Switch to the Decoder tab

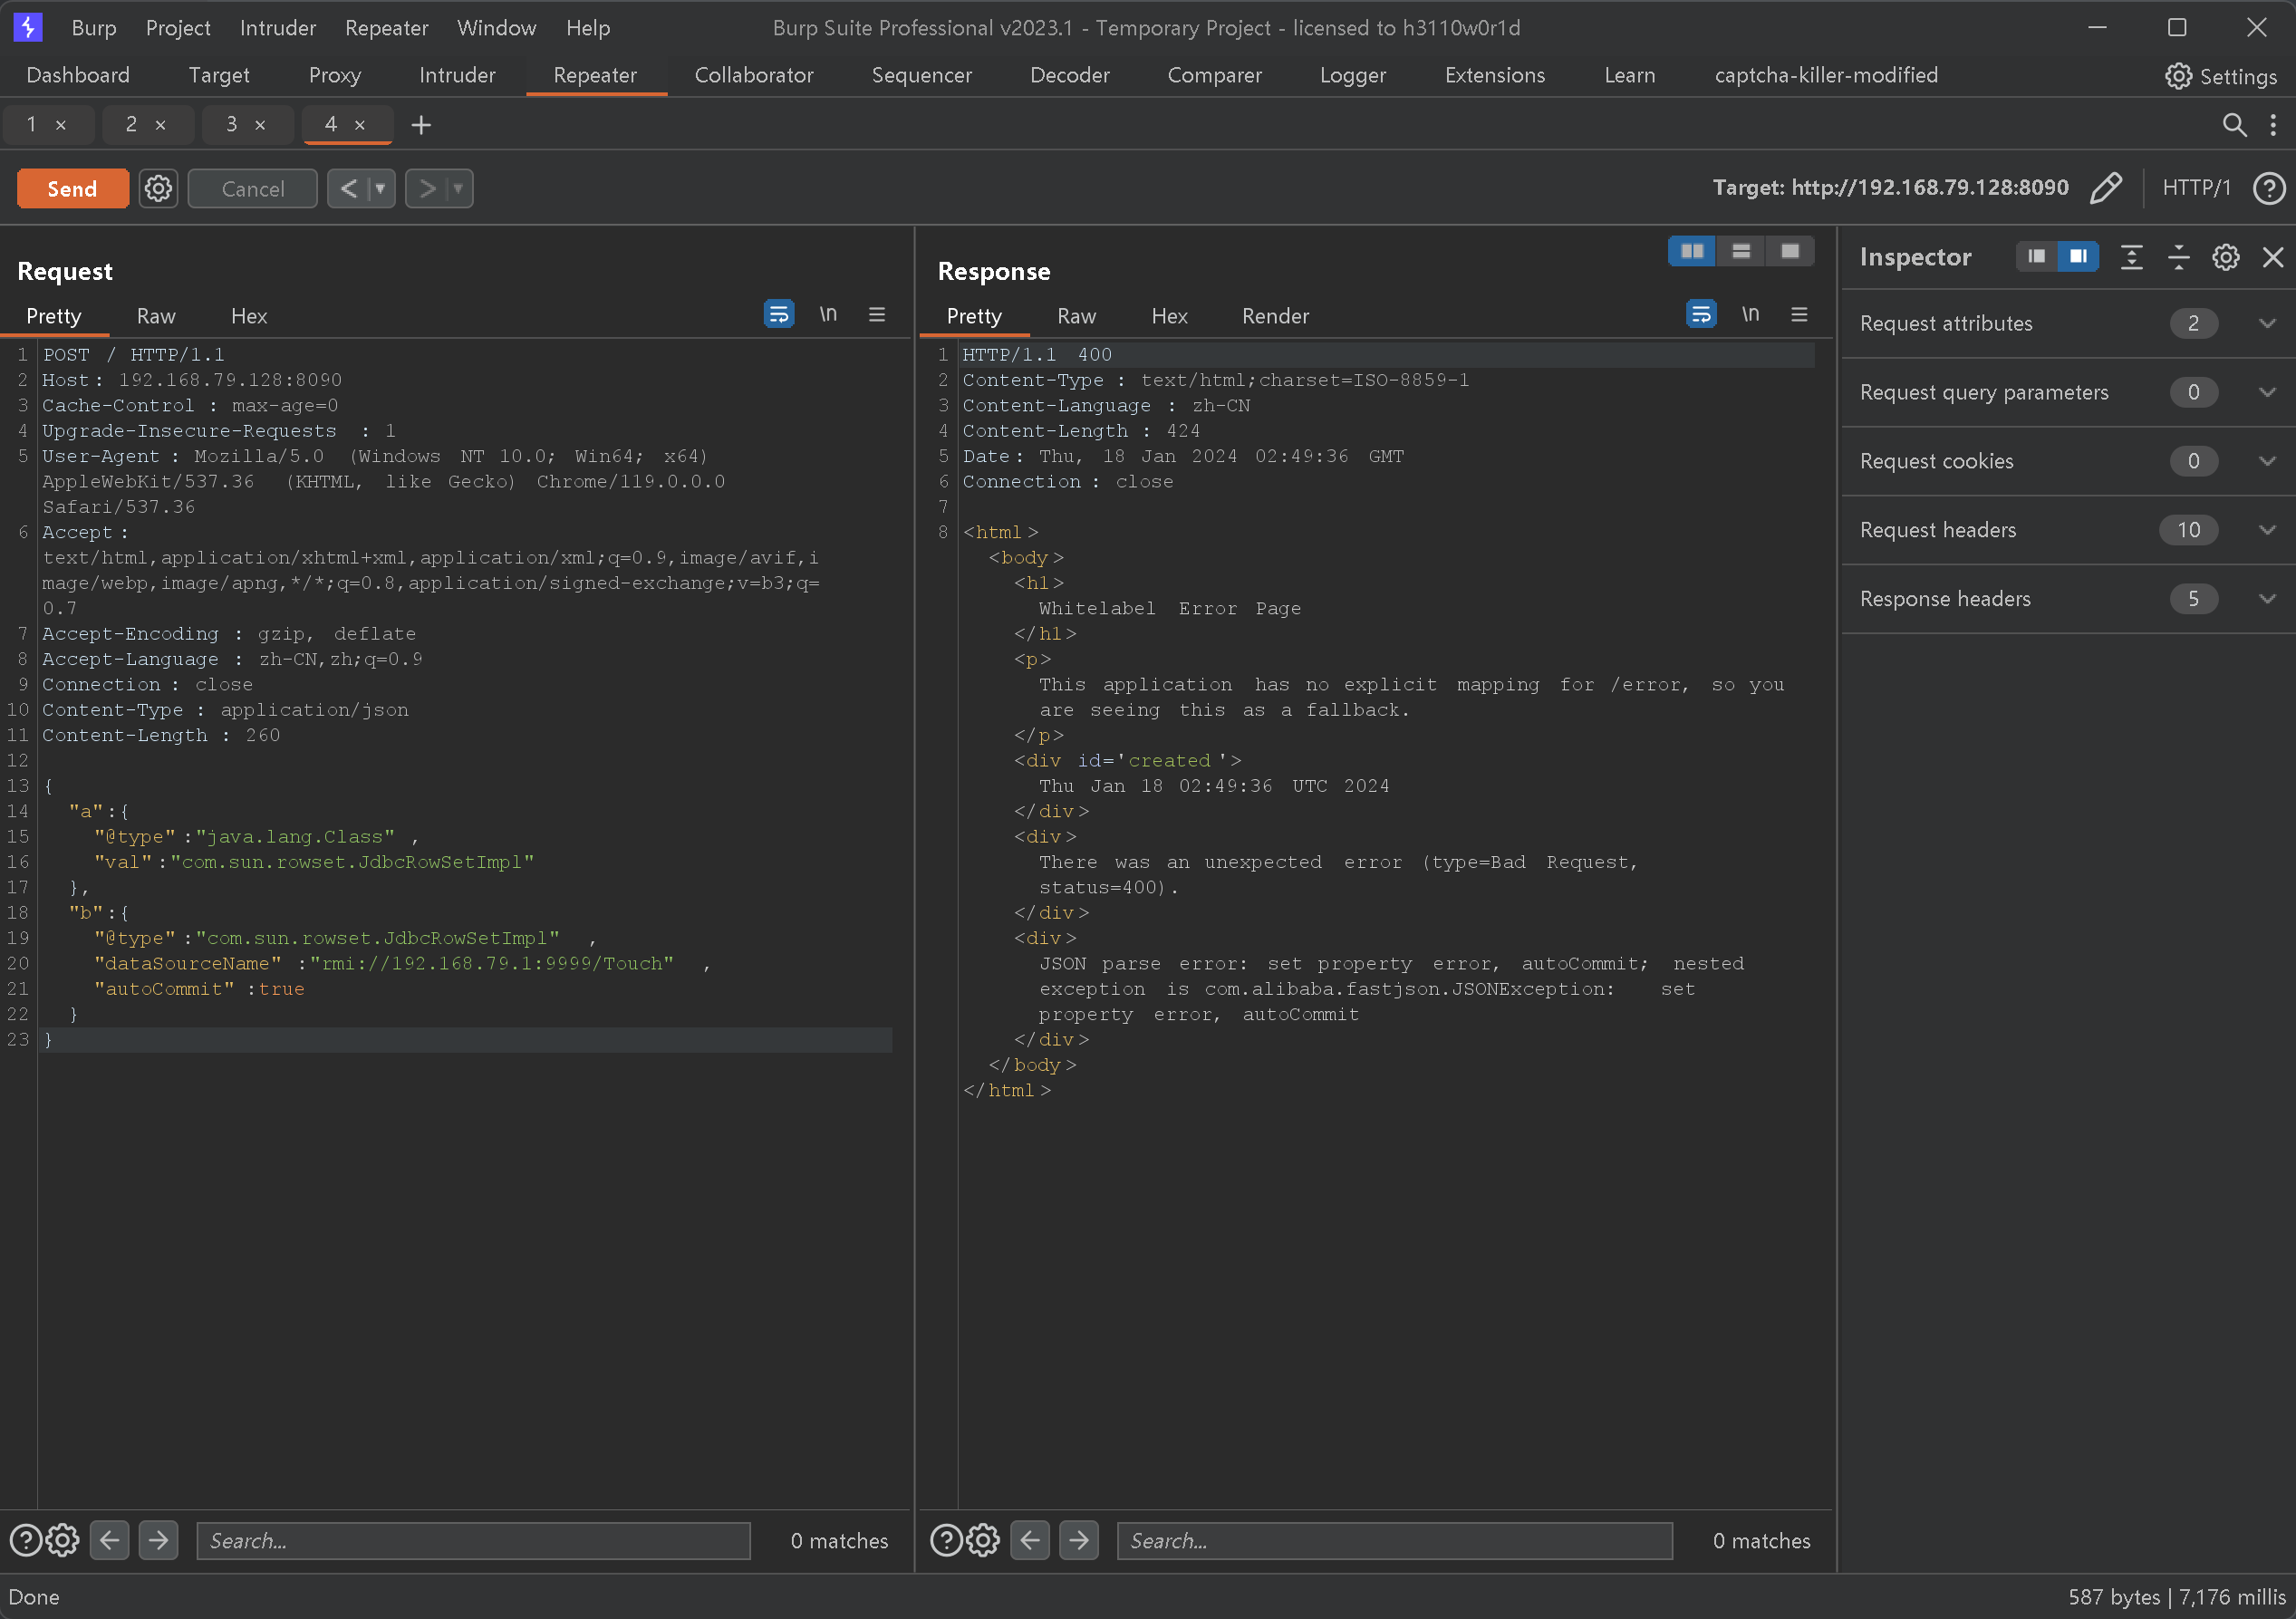point(1069,75)
